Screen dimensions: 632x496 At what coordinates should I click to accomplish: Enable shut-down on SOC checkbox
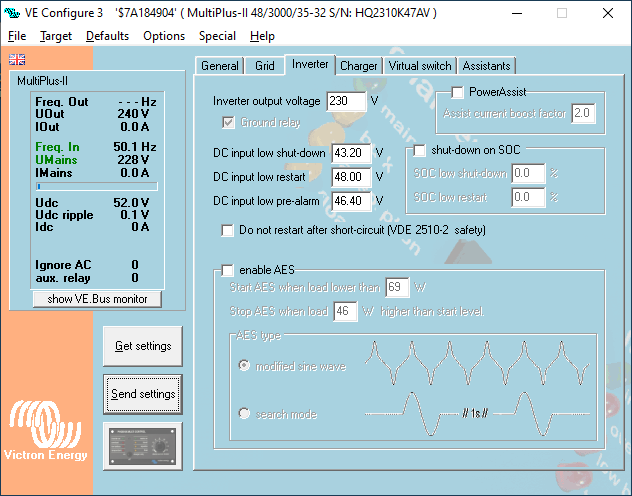click(x=420, y=151)
